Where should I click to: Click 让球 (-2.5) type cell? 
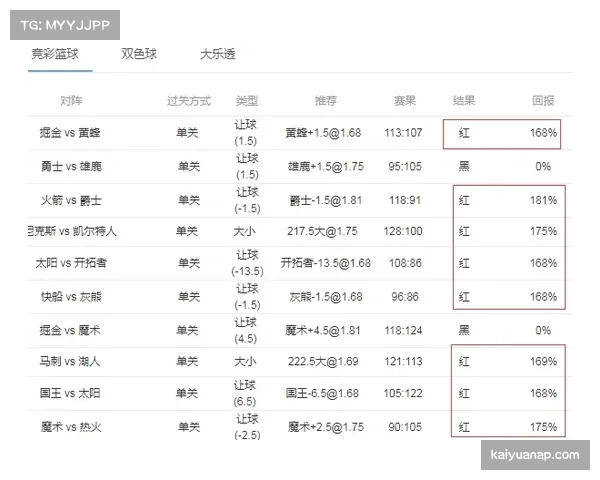(247, 427)
